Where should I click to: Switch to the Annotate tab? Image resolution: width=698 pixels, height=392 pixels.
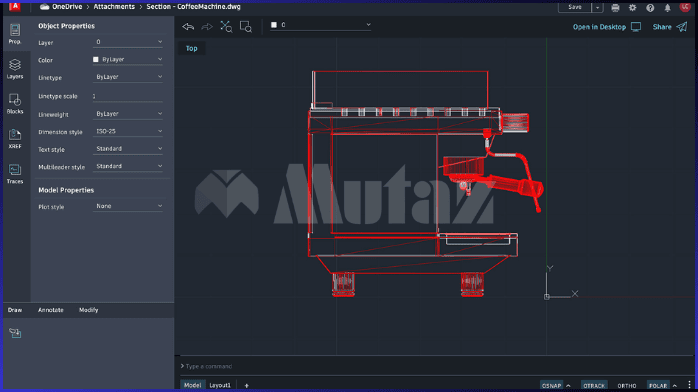[51, 310]
